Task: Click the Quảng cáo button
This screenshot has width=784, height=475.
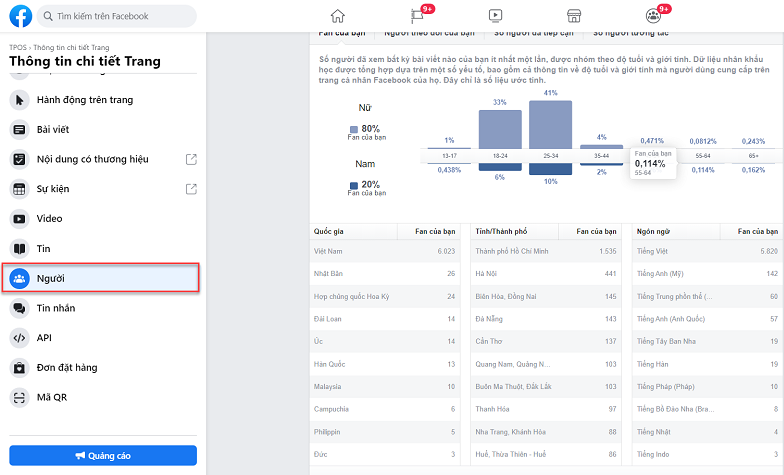Action: tap(103, 455)
